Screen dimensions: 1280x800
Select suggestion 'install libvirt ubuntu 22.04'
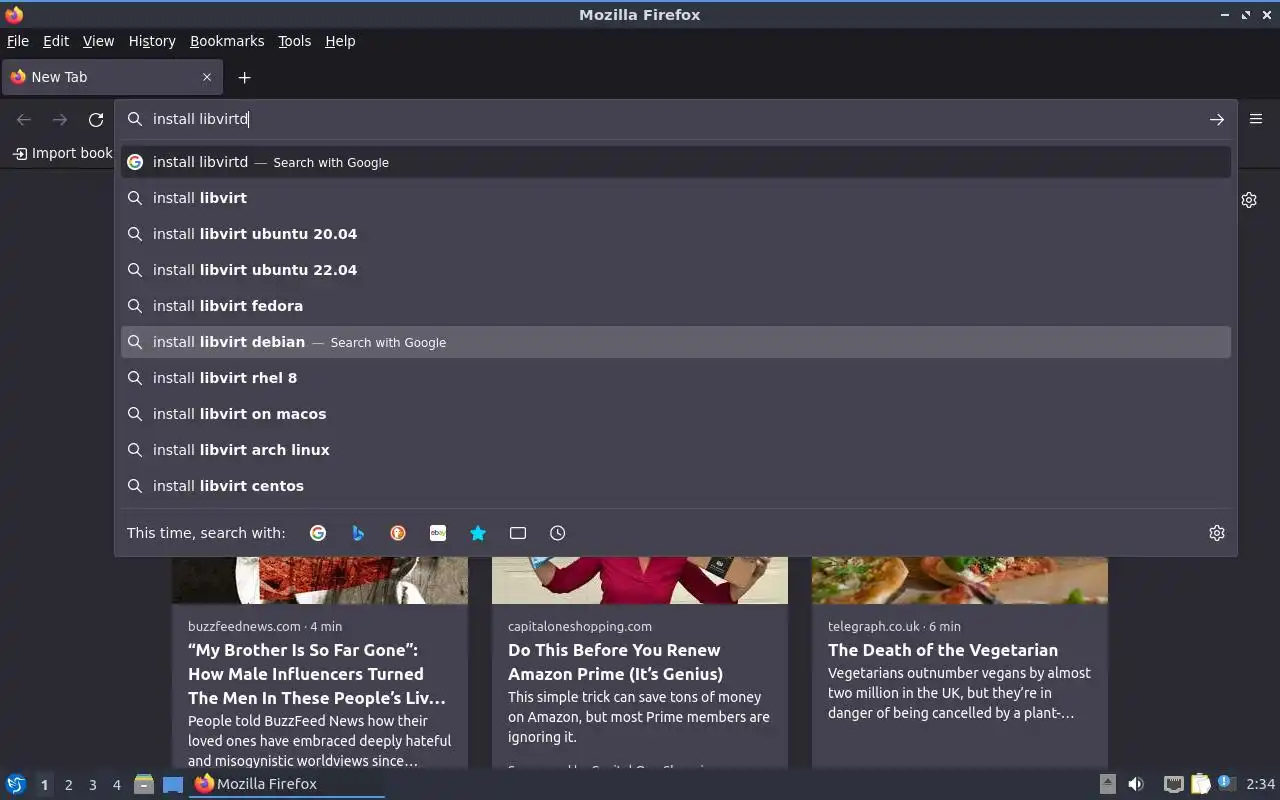pyautogui.click(x=676, y=270)
